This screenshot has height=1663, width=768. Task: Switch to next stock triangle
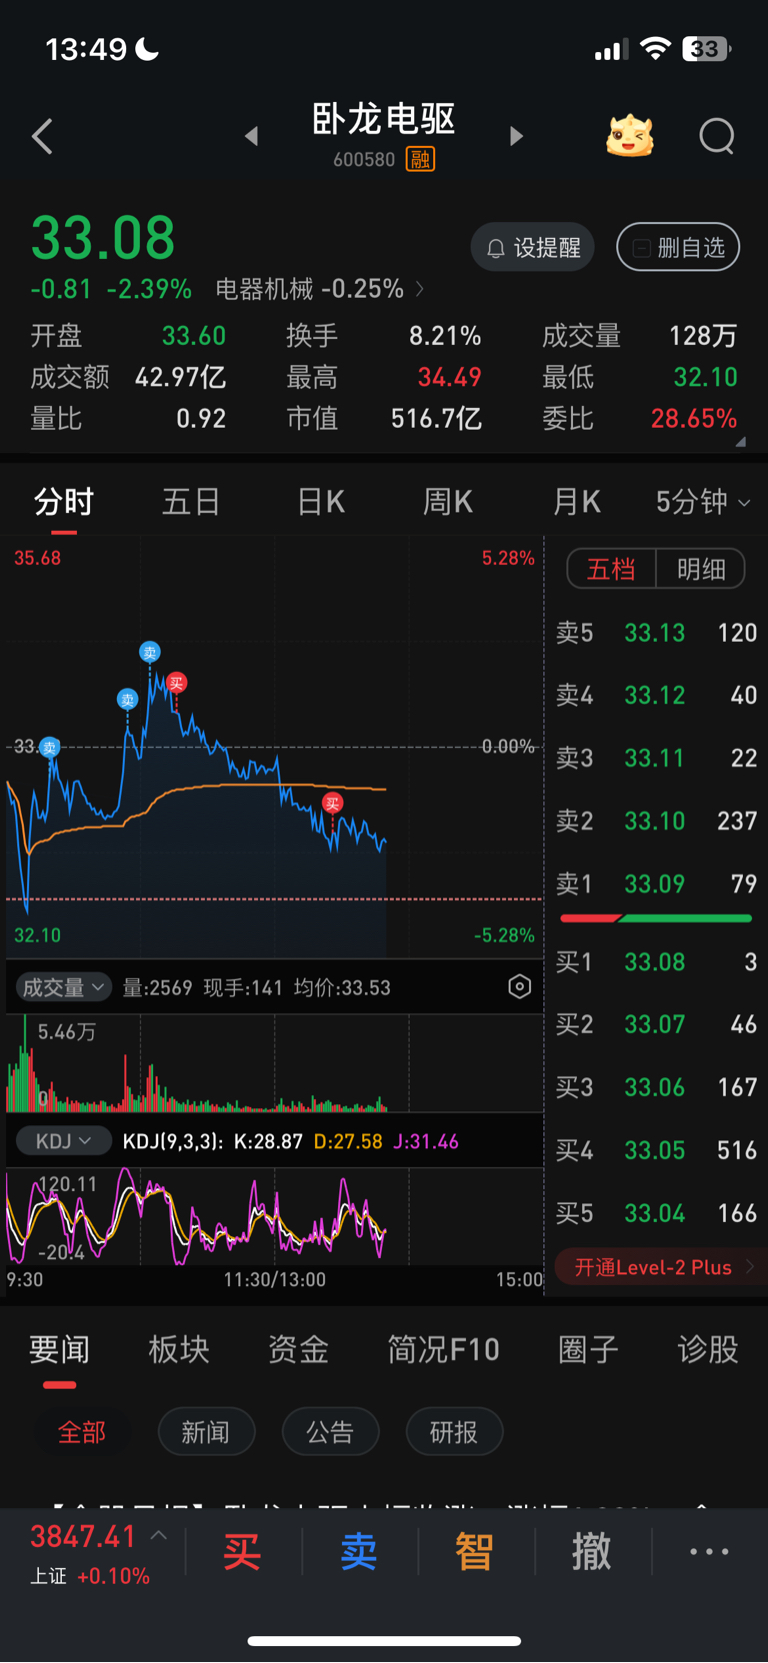pos(516,136)
